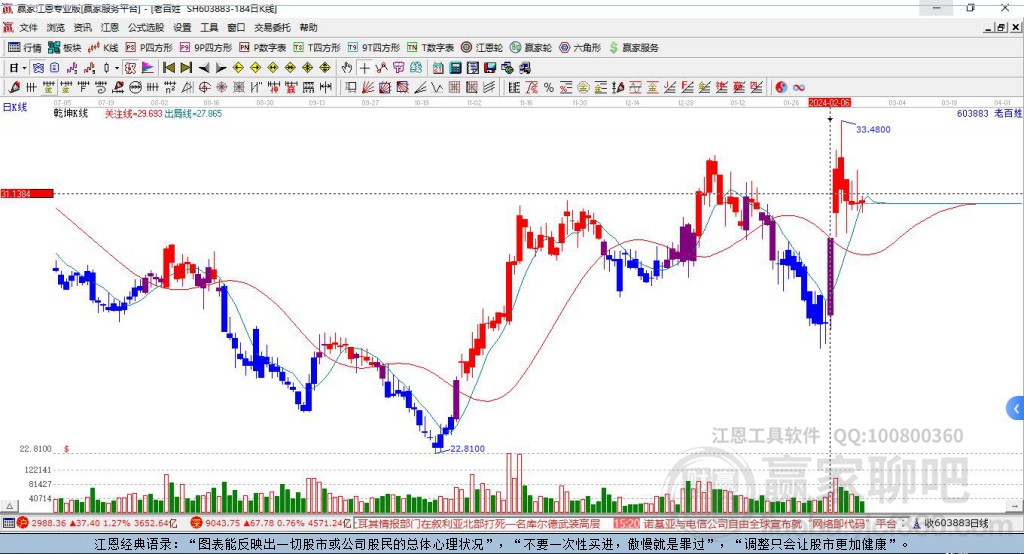Click the 2024-02-06 date marker
The height and width of the screenshot is (554, 1024).
click(x=829, y=103)
